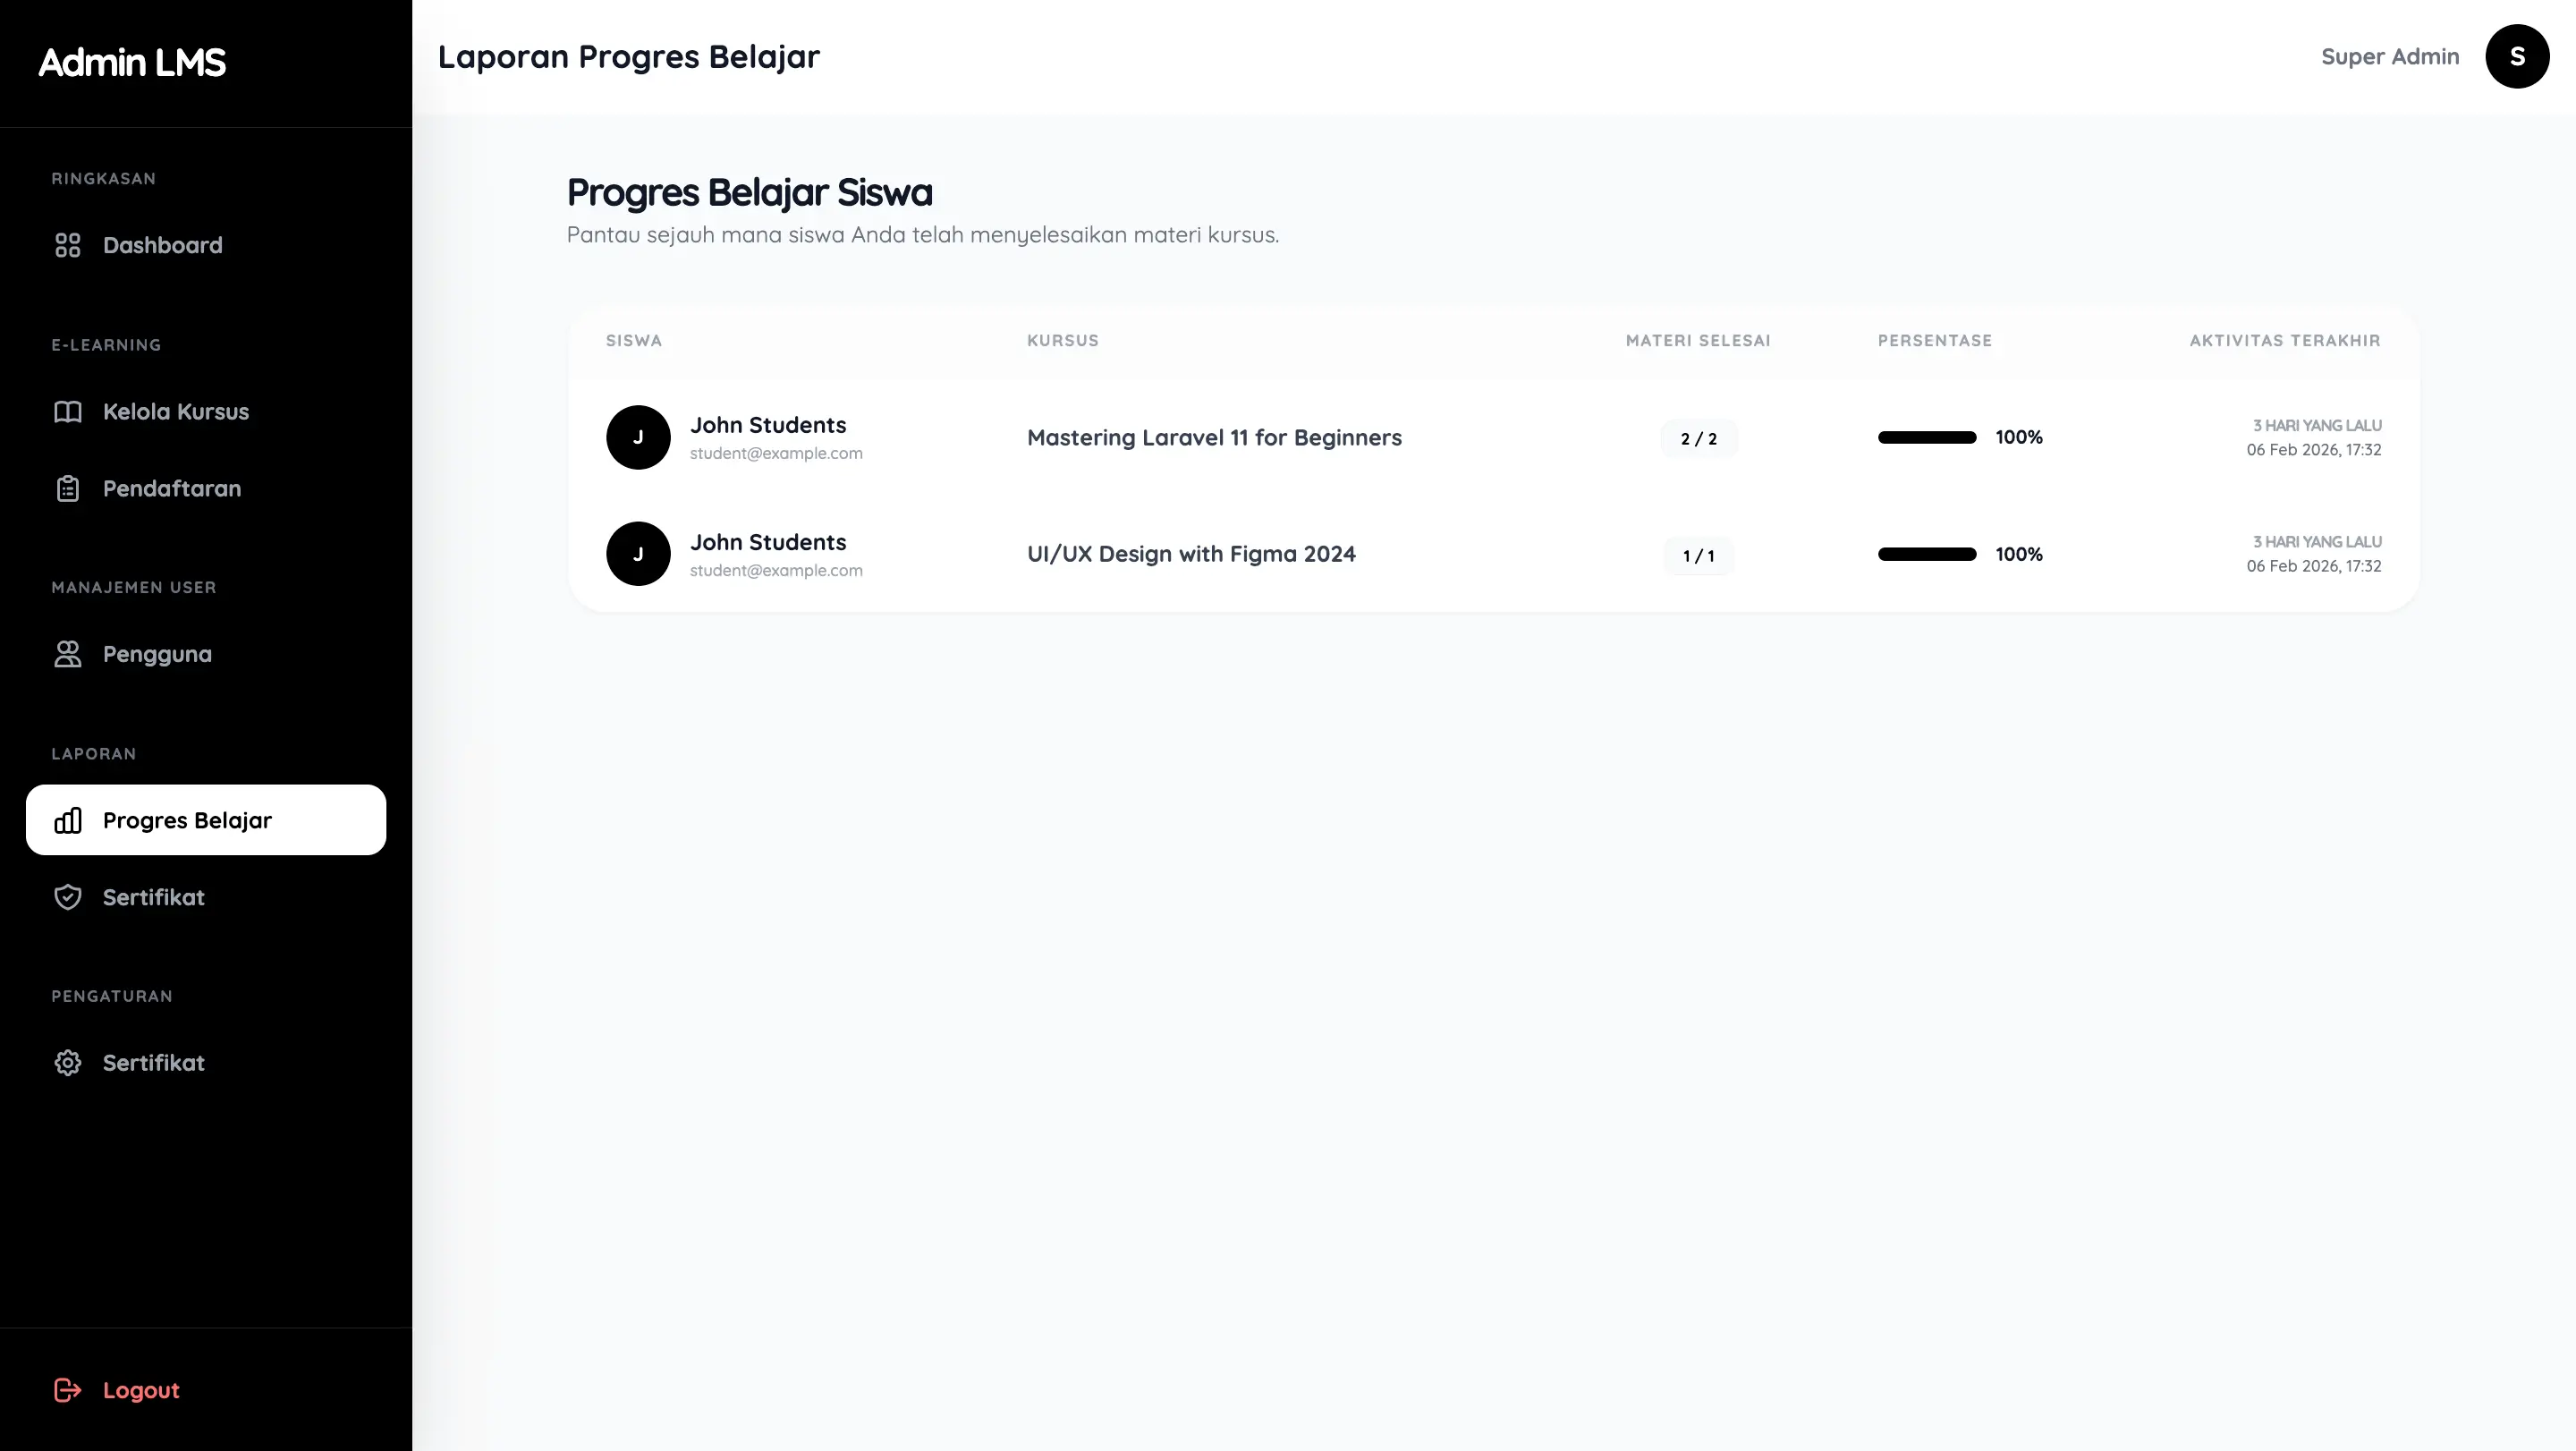Go to the Pendaftaran menu item
The height and width of the screenshot is (1451, 2576).
point(172,489)
